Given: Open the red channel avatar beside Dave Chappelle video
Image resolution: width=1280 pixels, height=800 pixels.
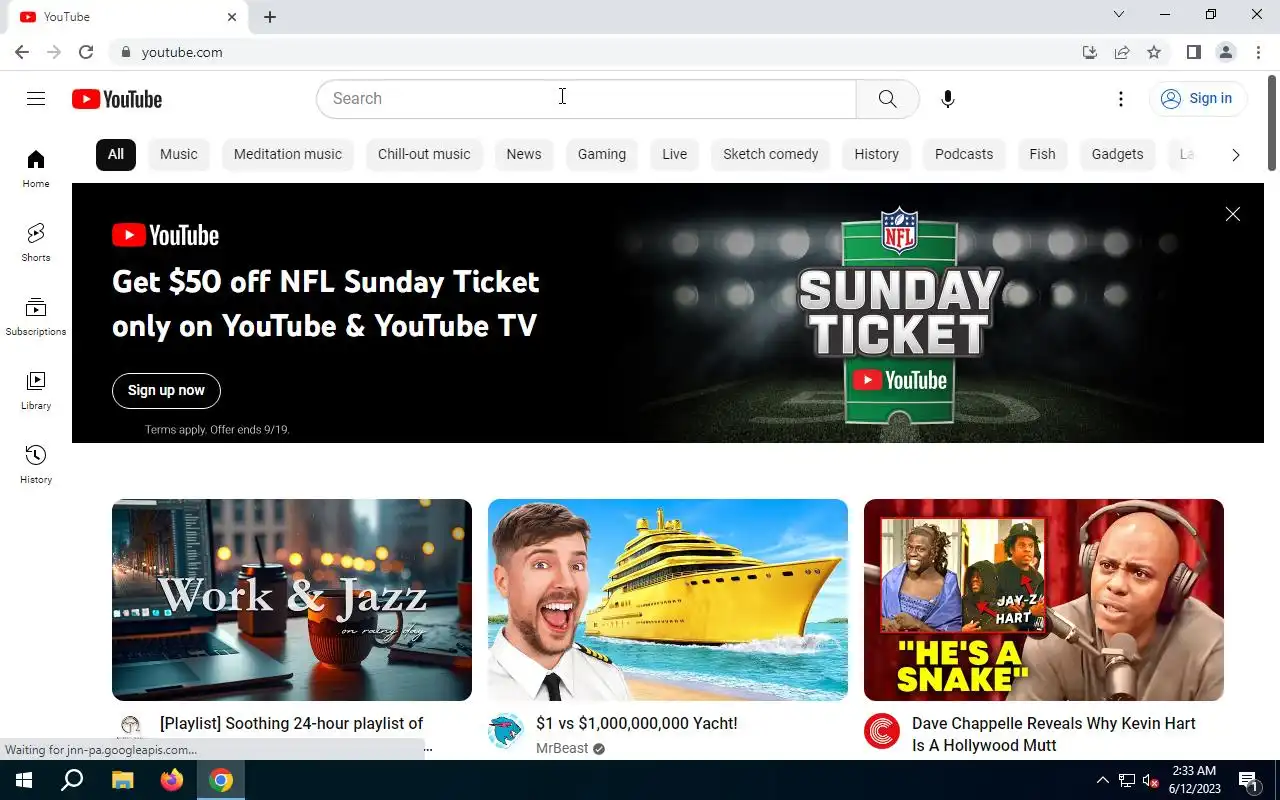Looking at the screenshot, I should 882,732.
